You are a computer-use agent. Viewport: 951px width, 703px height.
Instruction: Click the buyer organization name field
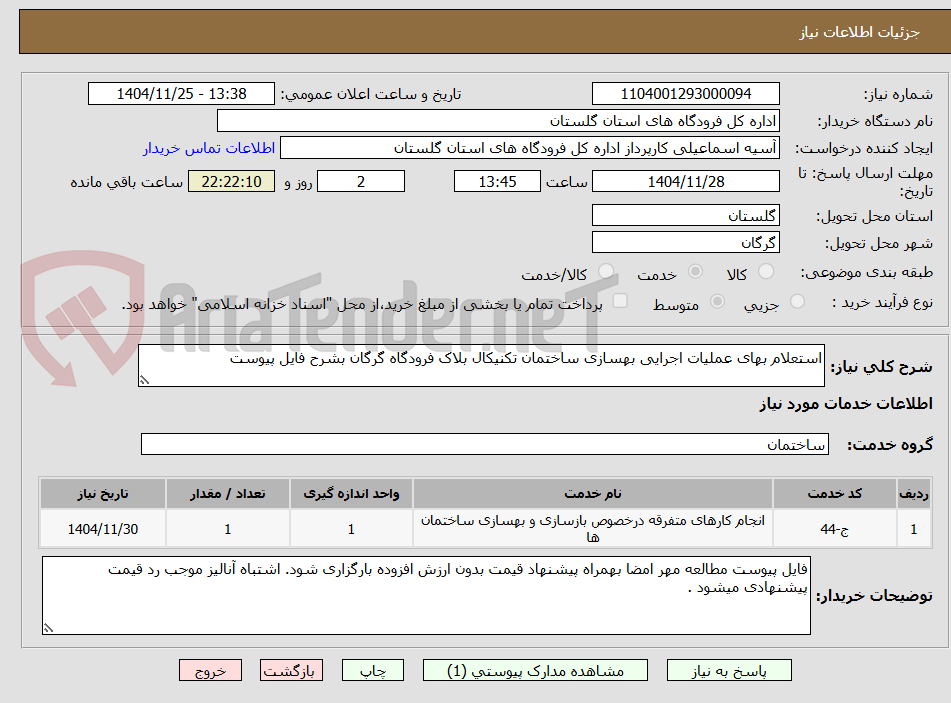pos(498,121)
